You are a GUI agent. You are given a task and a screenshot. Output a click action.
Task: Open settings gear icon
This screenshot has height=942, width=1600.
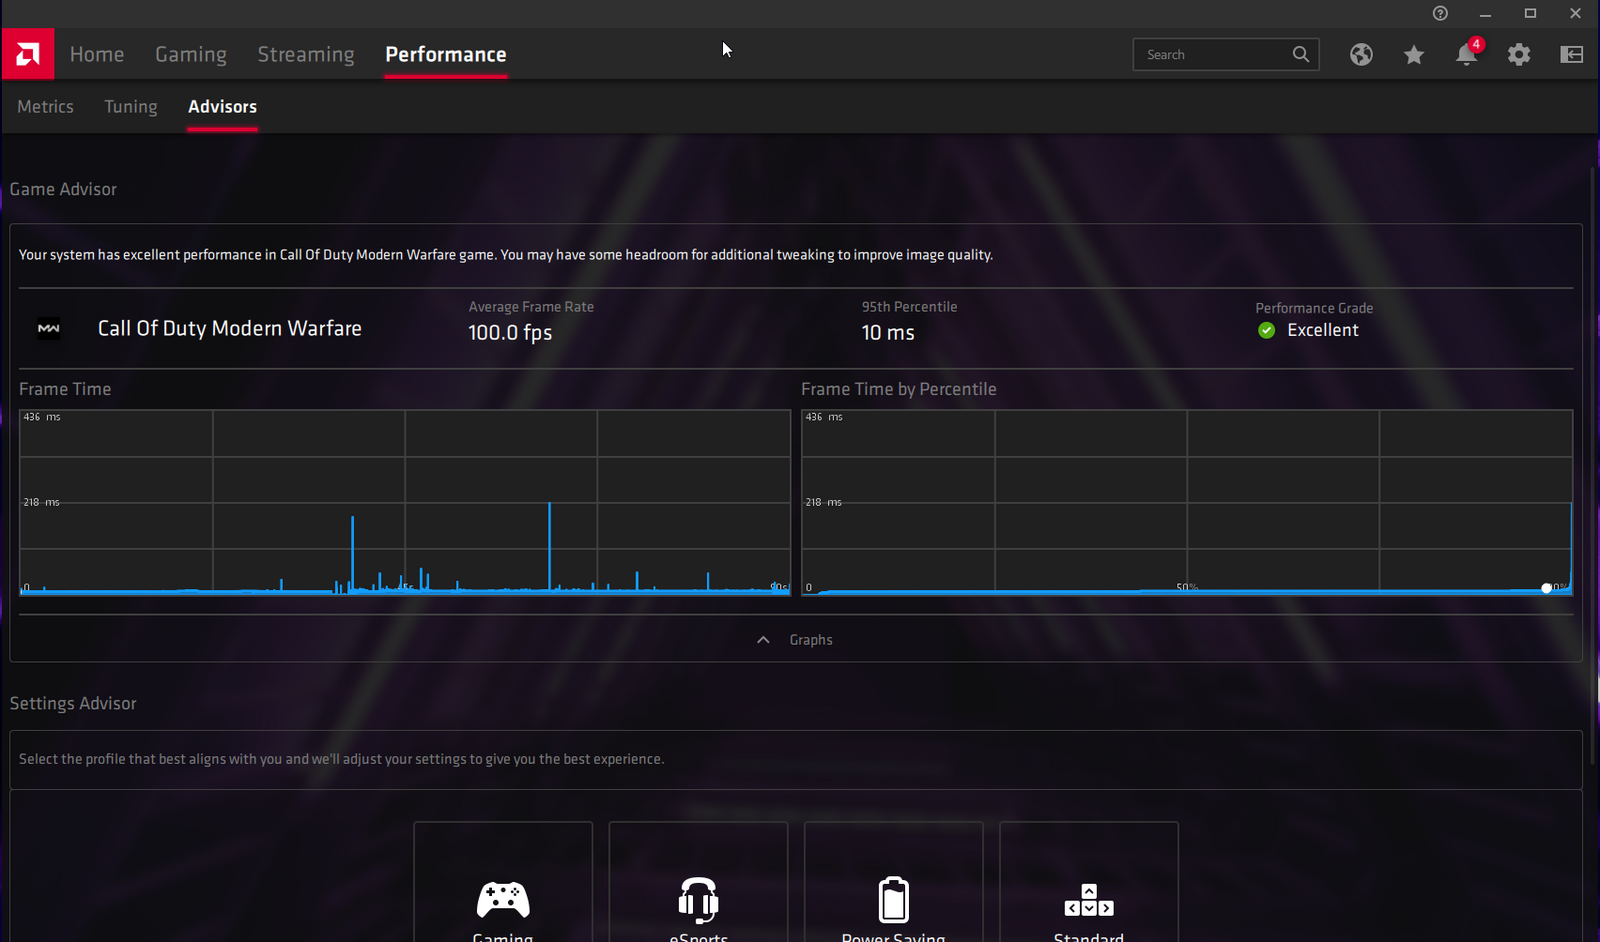(x=1519, y=55)
